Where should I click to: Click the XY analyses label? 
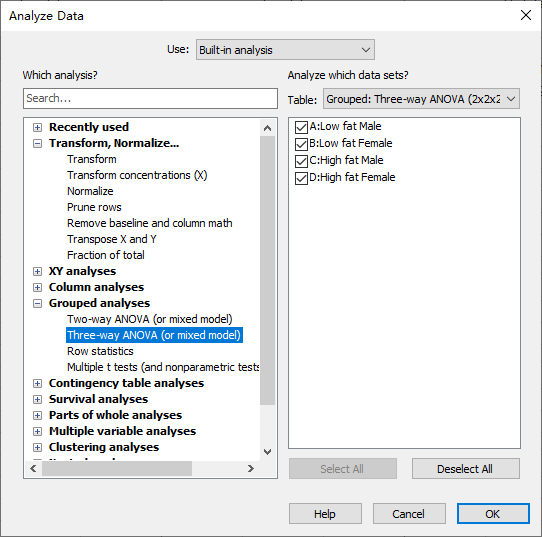point(82,271)
